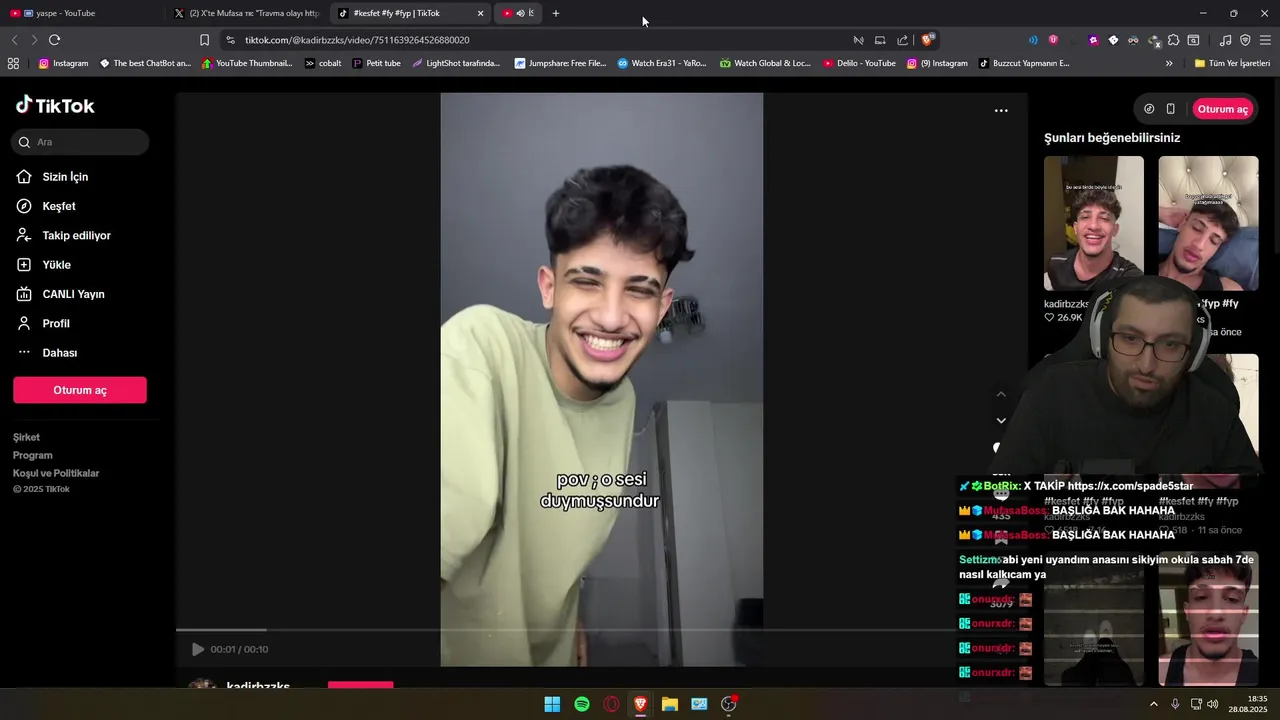The image size is (1280, 720).
Task: Open Sizin İçin feed
Action: coord(65,177)
